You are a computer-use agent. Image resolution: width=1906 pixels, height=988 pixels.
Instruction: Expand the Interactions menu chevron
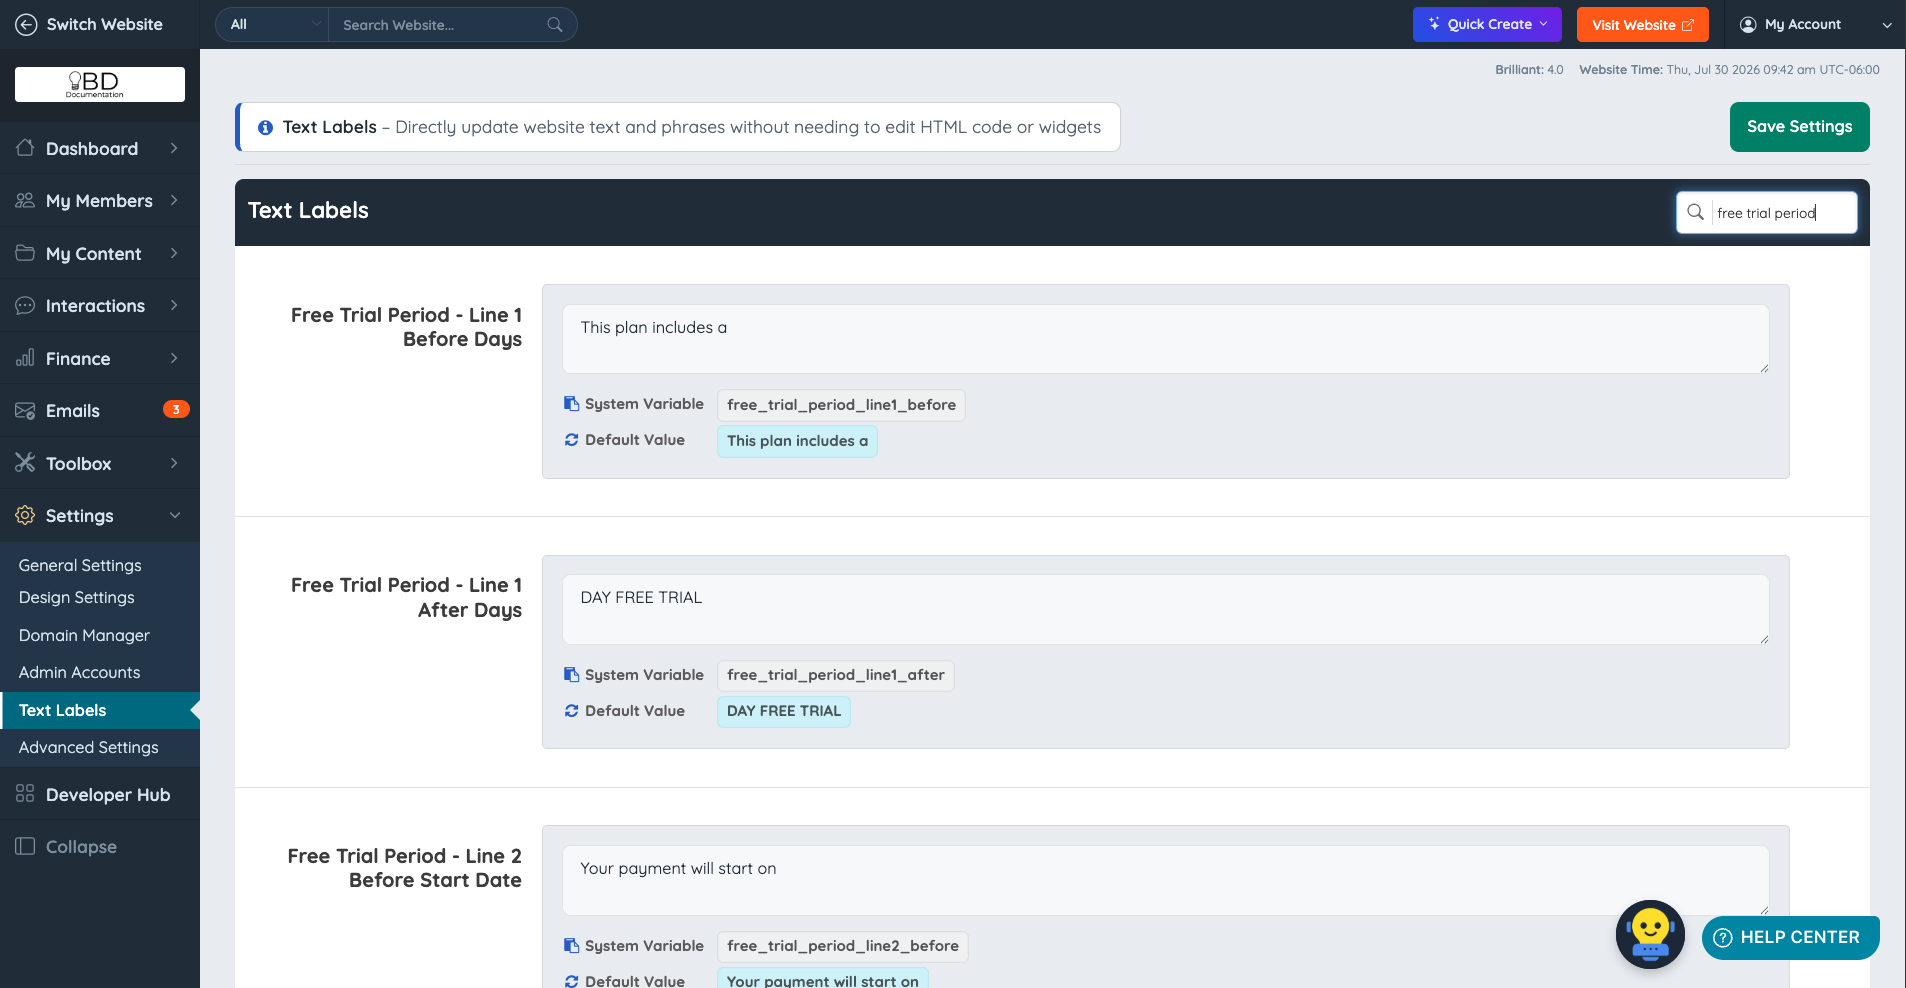[174, 305]
